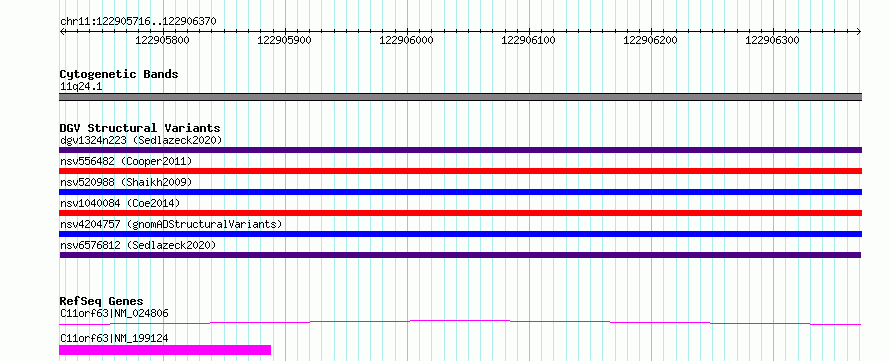Click the red bar under nsv1040084
The height and width of the screenshot is (361, 890).
[460, 213]
